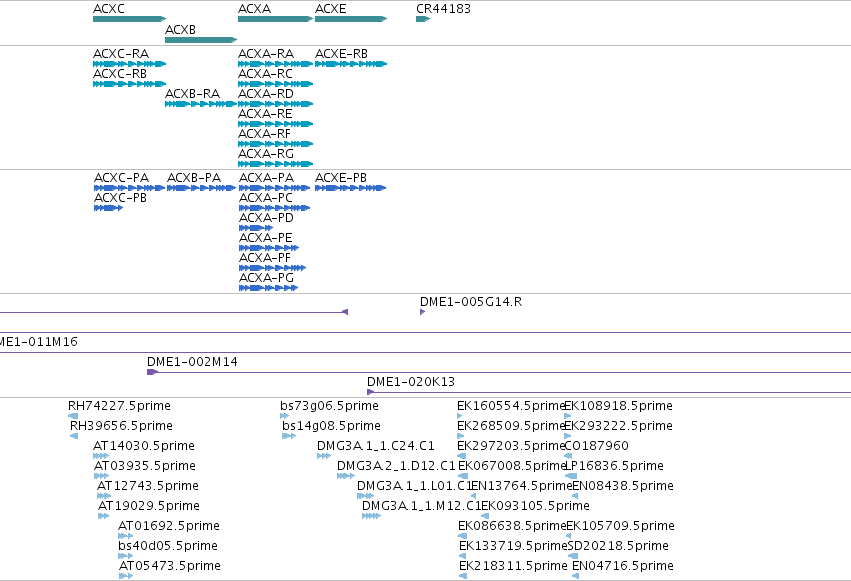Open protein ACXE-PB feature
This screenshot has width=851, height=581.
tap(351, 188)
